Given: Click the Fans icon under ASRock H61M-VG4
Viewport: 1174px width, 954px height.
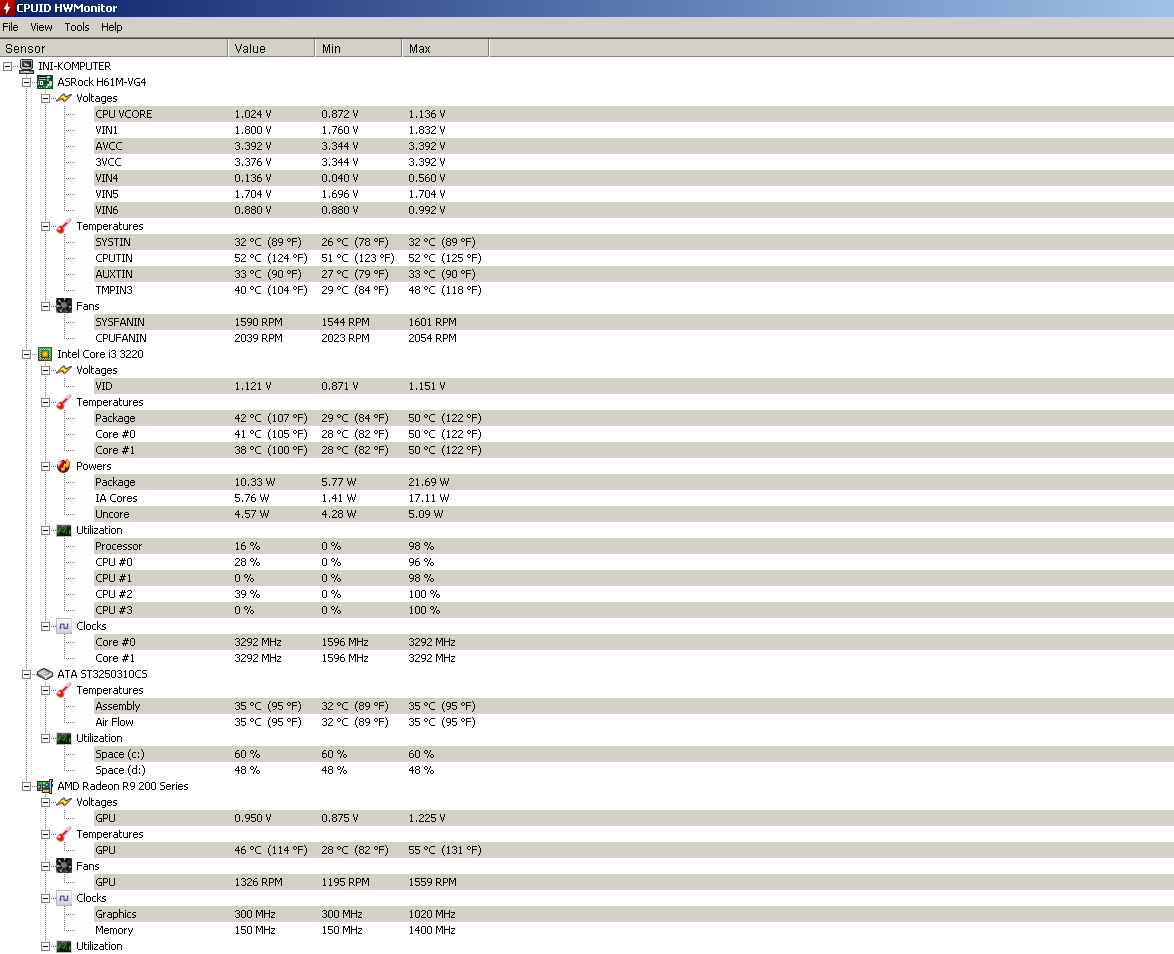Looking at the screenshot, I should (x=64, y=306).
